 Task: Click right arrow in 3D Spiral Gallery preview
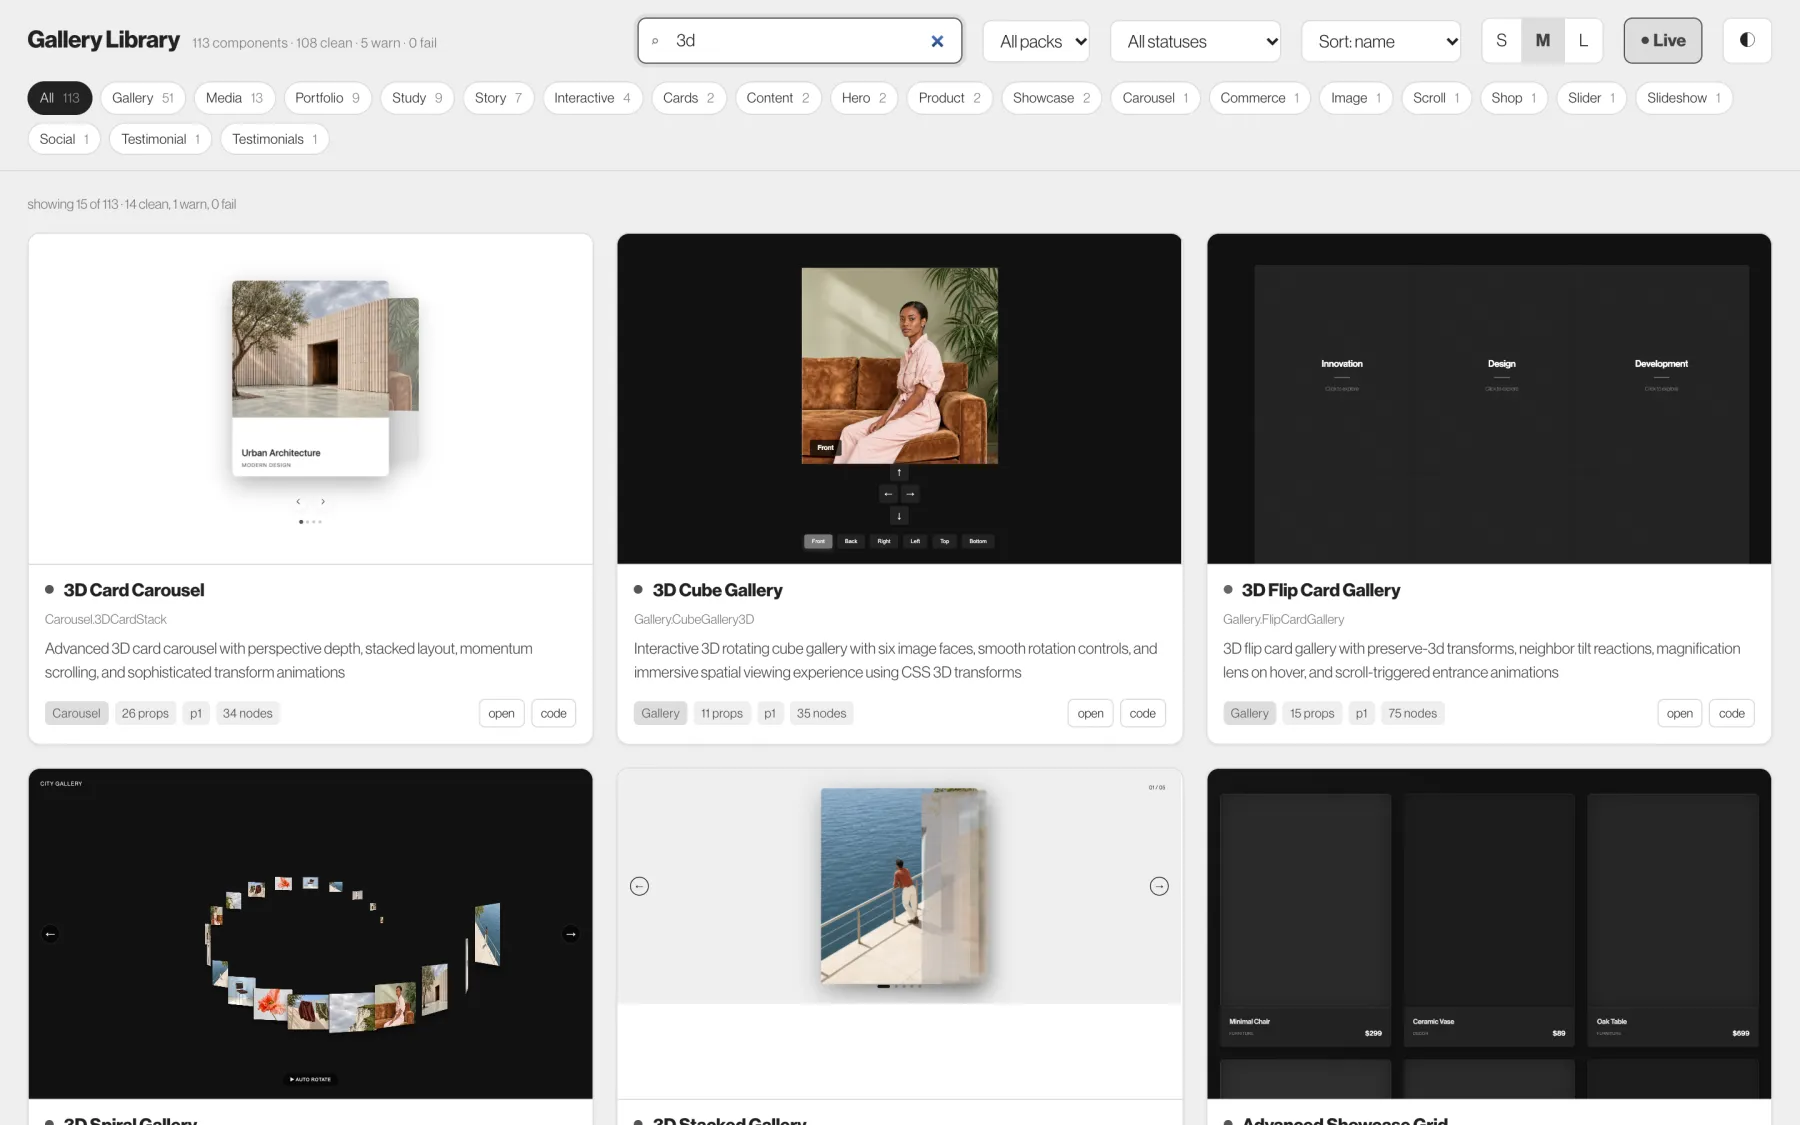(x=570, y=934)
